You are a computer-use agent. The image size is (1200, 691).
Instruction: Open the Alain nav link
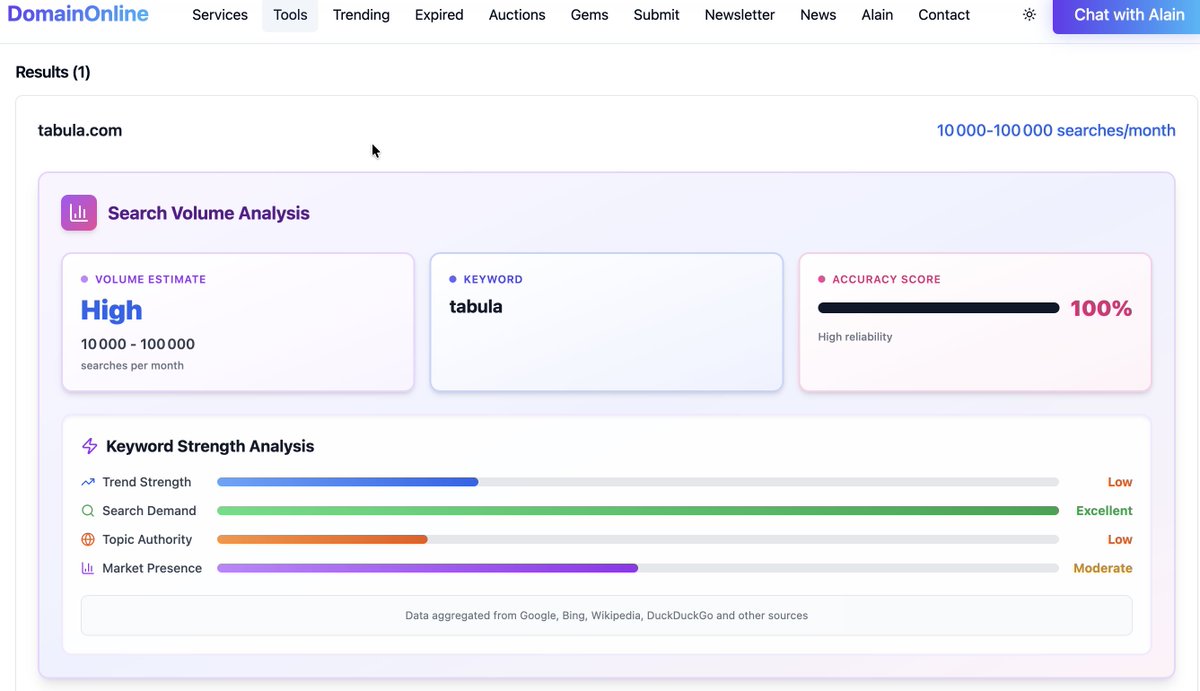(877, 15)
